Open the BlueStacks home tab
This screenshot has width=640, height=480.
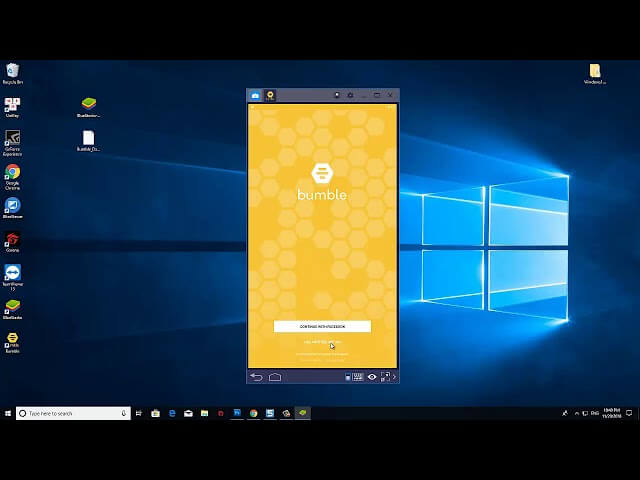click(x=255, y=96)
